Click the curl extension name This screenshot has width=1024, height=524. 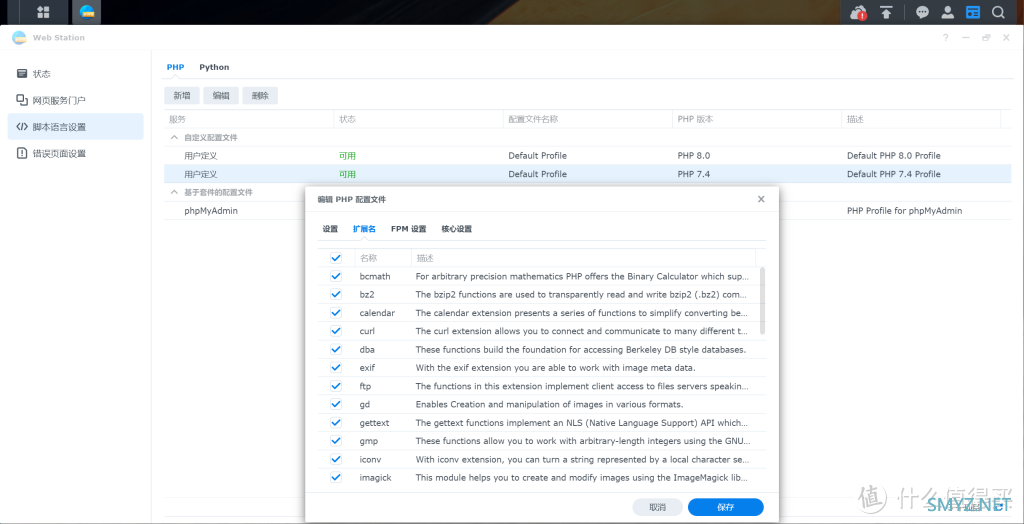tap(367, 331)
